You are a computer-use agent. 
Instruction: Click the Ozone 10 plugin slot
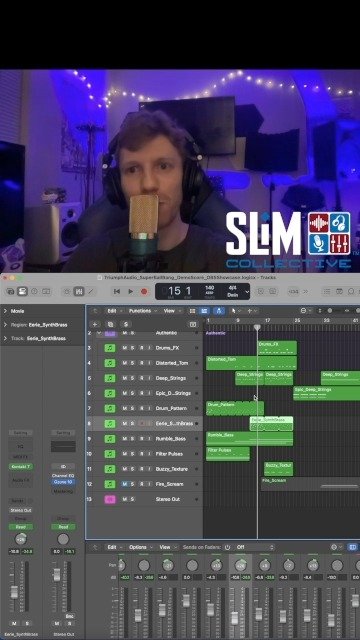coord(63,482)
